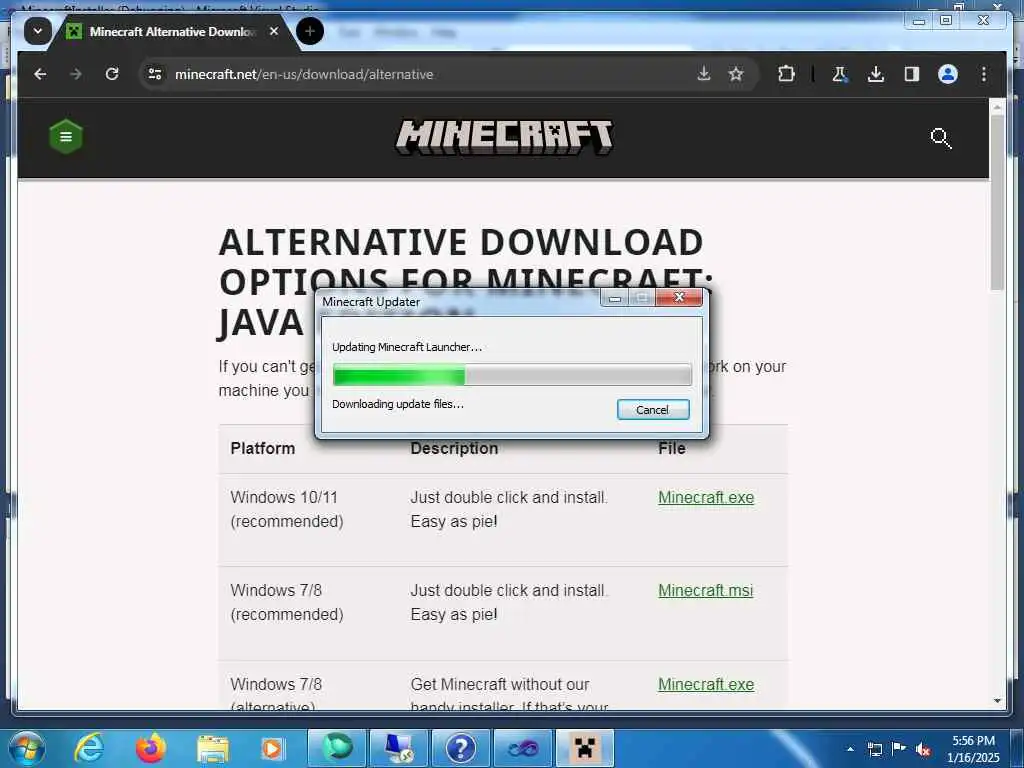Open Chrome Labs flask icon
This screenshot has width=1024, height=768.
tap(840, 74)
